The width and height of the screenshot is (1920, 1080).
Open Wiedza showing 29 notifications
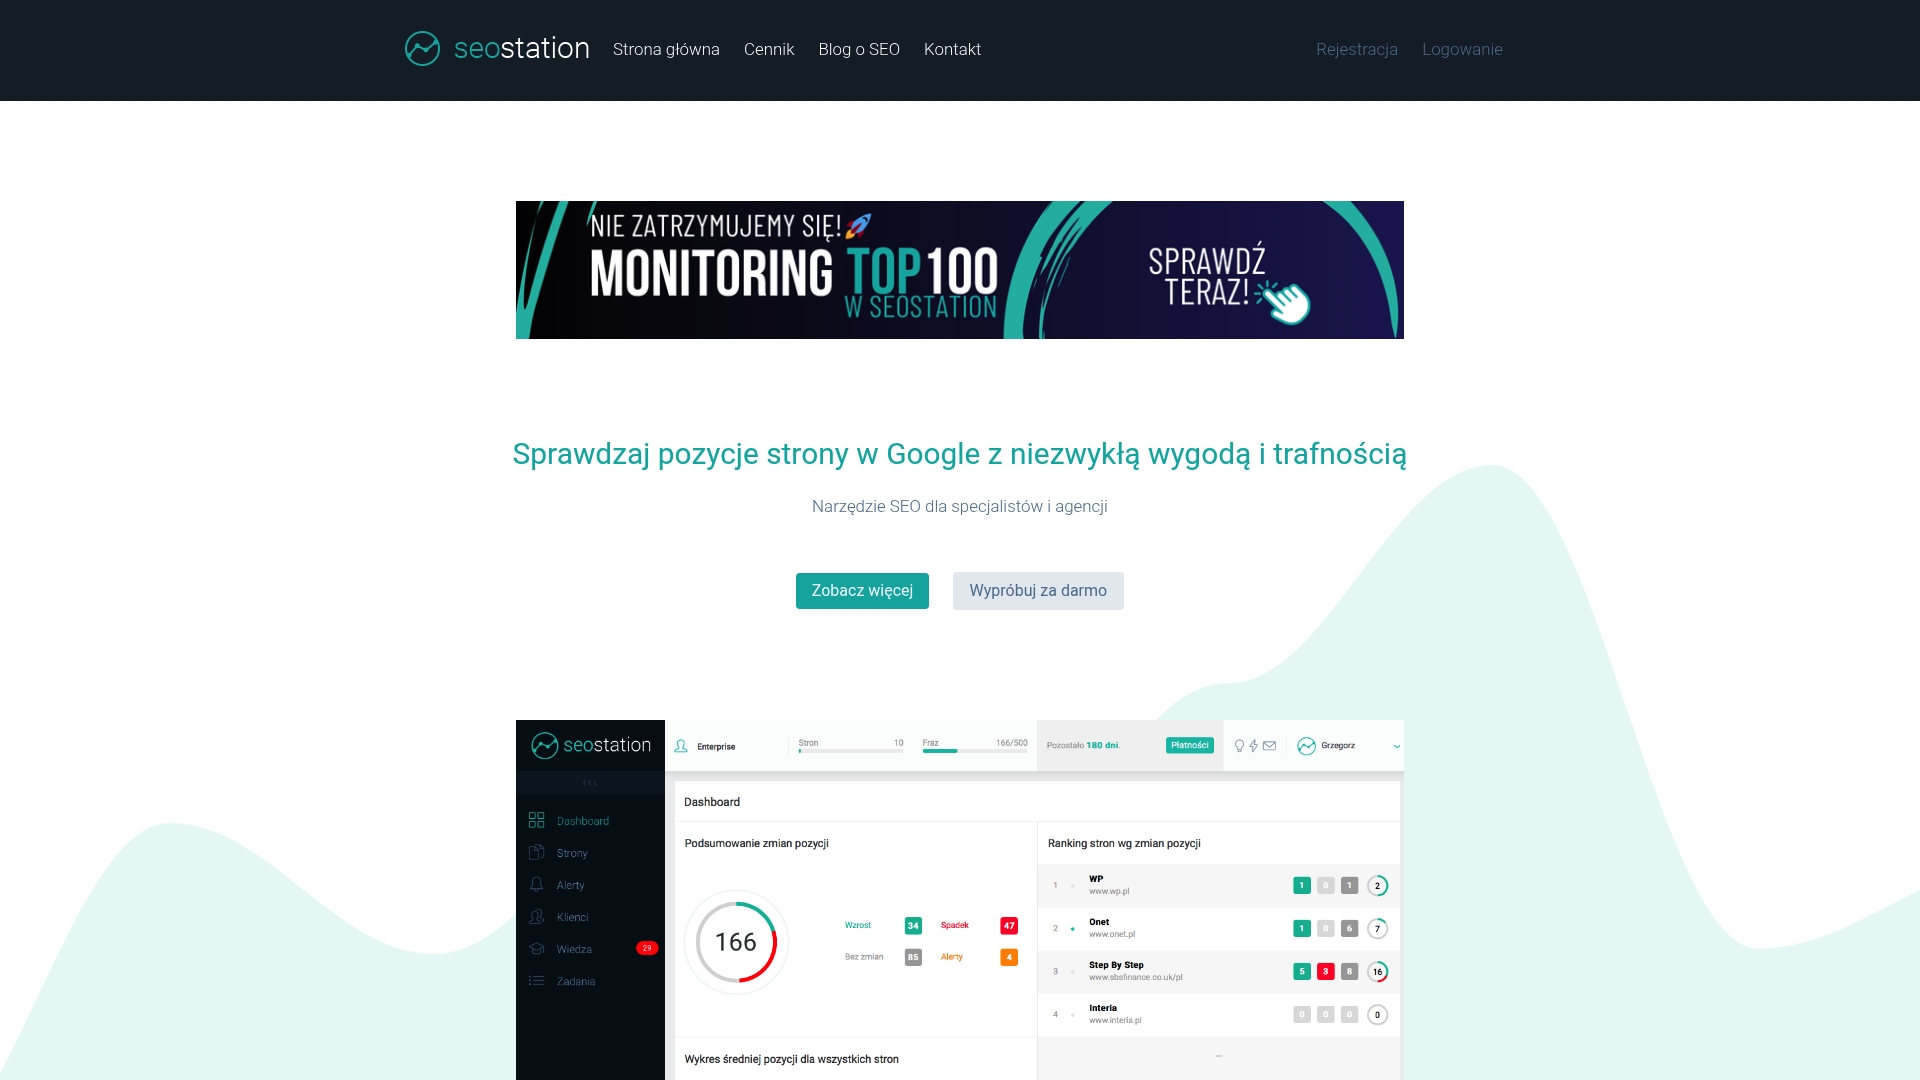(x=537, y=949)
